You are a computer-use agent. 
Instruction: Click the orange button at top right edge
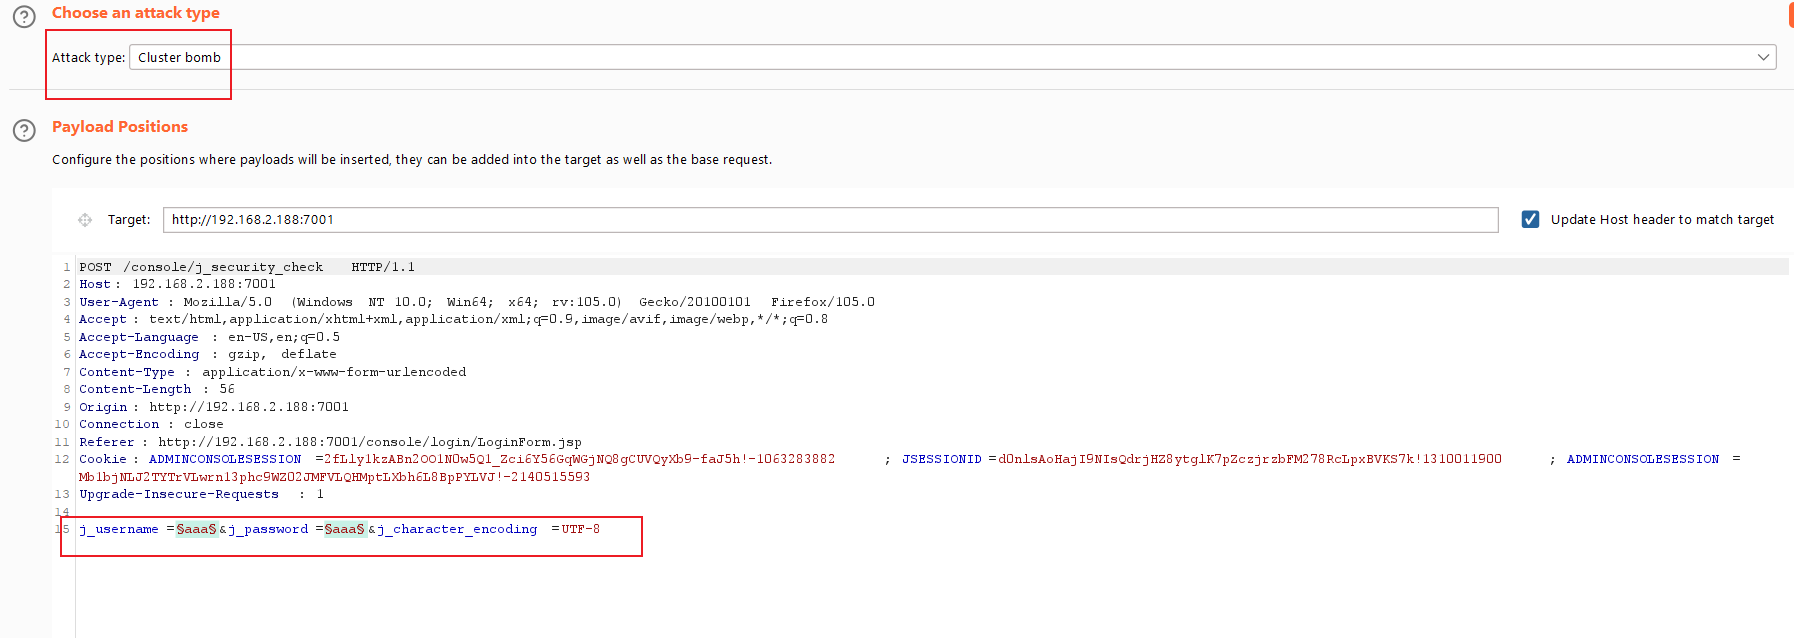coord(1790,14)
